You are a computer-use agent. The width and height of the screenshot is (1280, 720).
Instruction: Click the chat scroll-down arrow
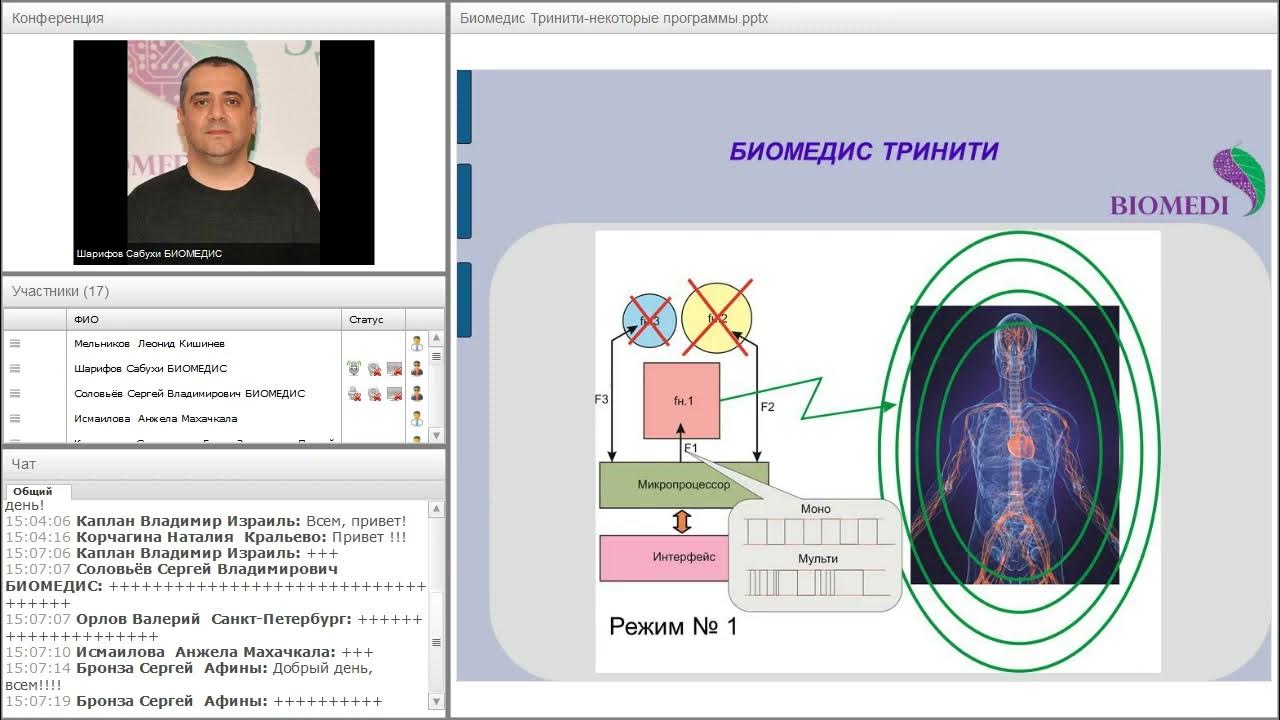coord(436,704)
